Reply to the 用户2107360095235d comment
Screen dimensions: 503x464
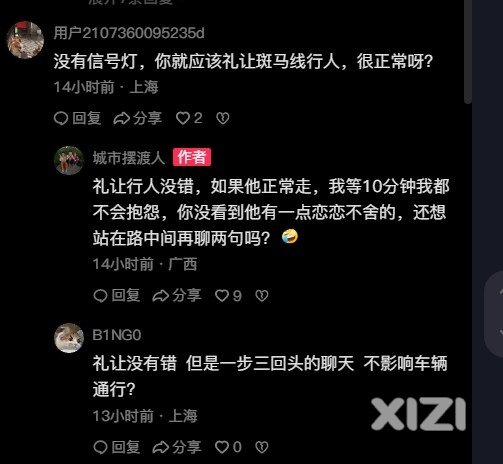coord(77,118)
